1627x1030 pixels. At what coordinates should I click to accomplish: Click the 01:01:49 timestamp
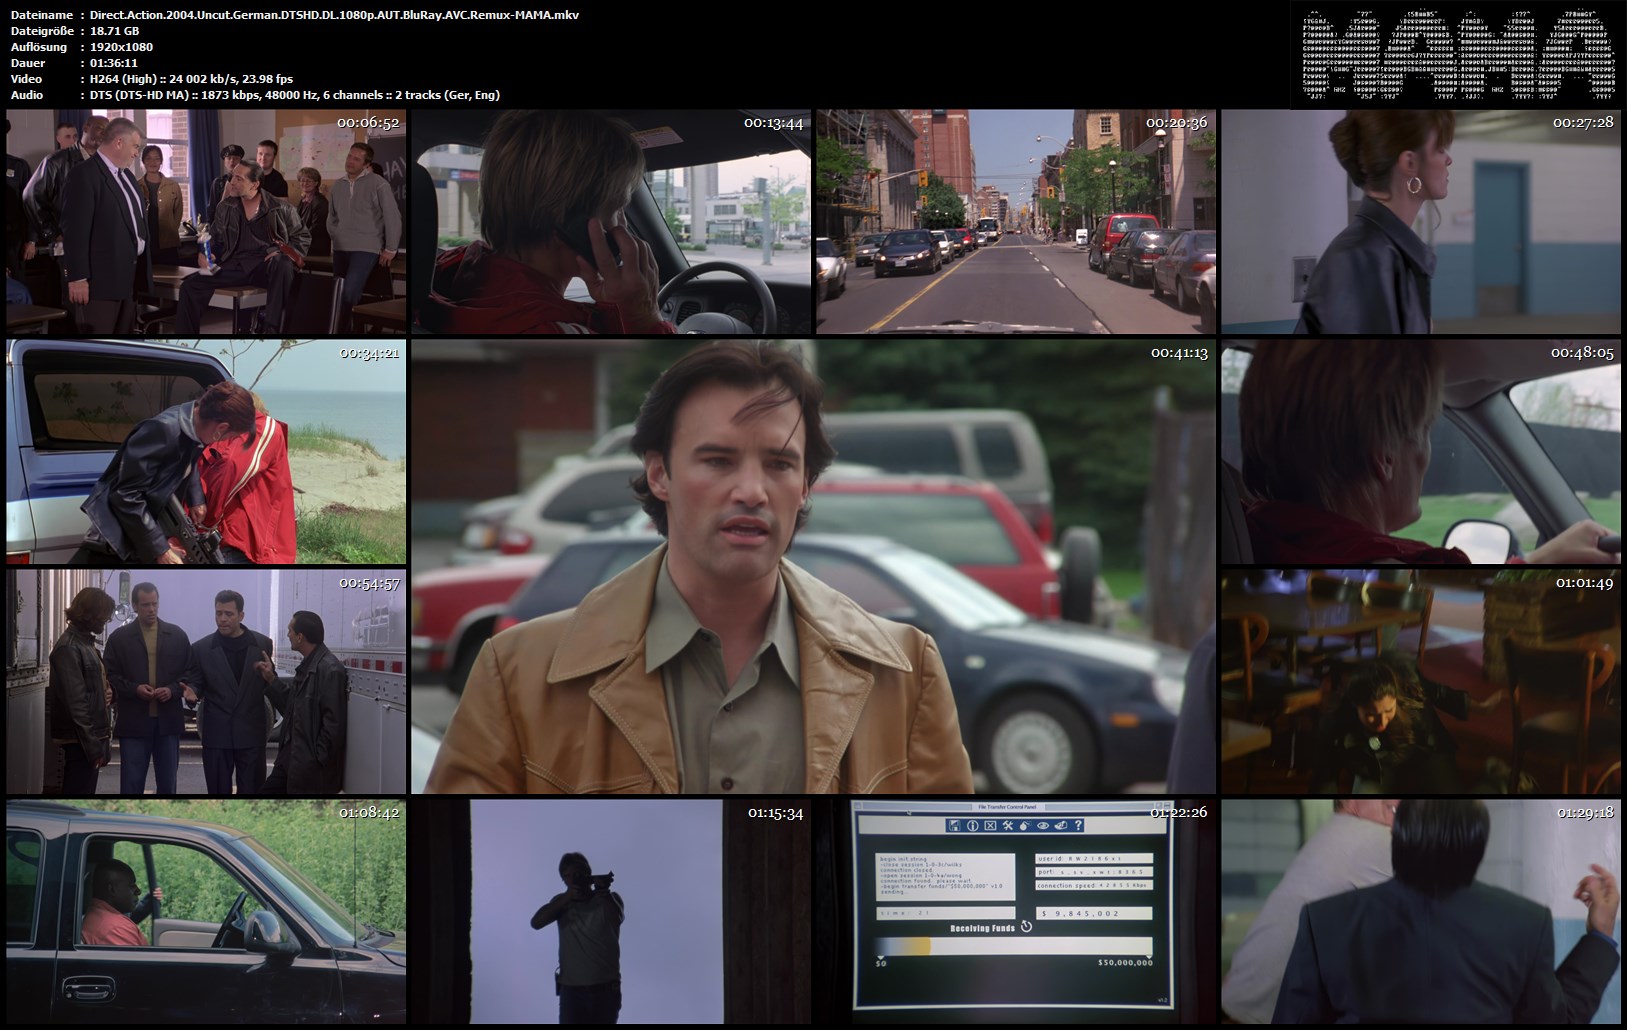(x=1584, y=583)
